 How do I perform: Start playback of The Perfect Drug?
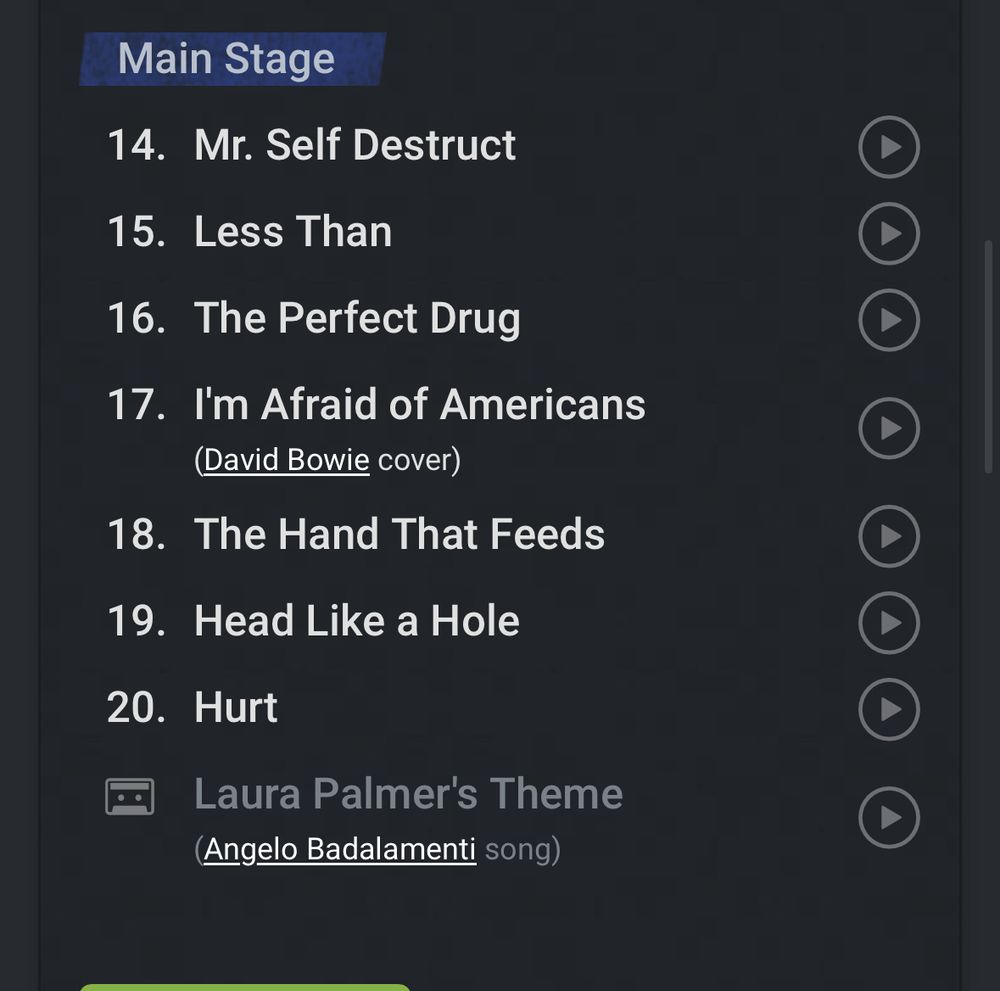pos(888,320)
